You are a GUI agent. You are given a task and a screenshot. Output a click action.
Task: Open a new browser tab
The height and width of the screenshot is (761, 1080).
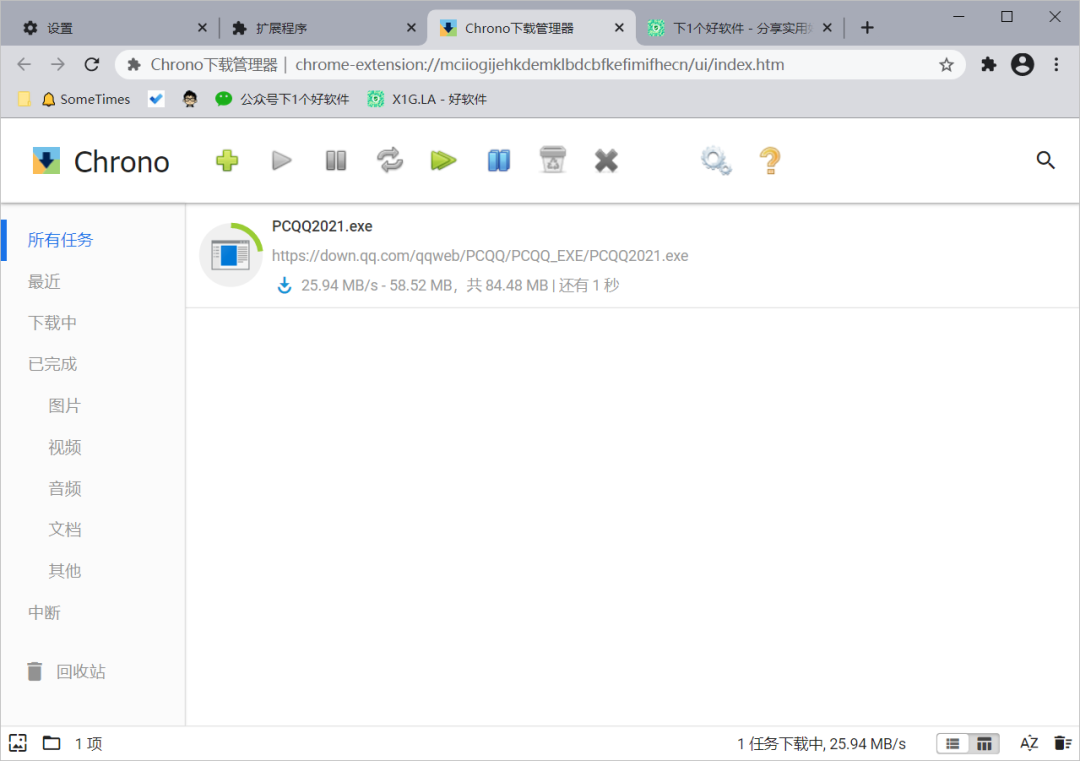click(x=867, y=28)
